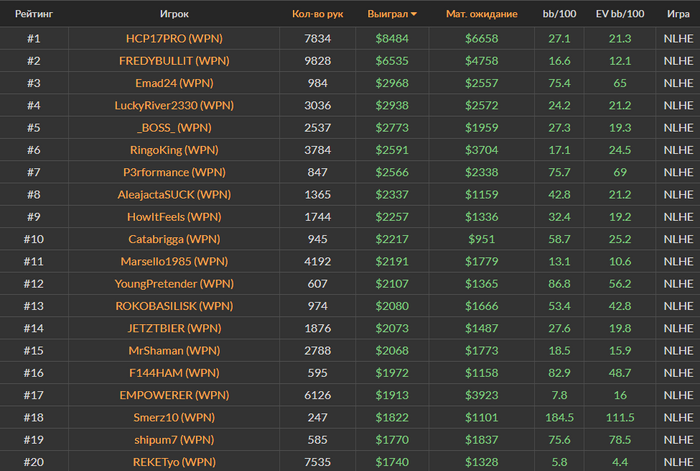Viewport: 700px width, 471px height.
Task: Sort by Выиграл column header
Action: [x=393, y=15]
